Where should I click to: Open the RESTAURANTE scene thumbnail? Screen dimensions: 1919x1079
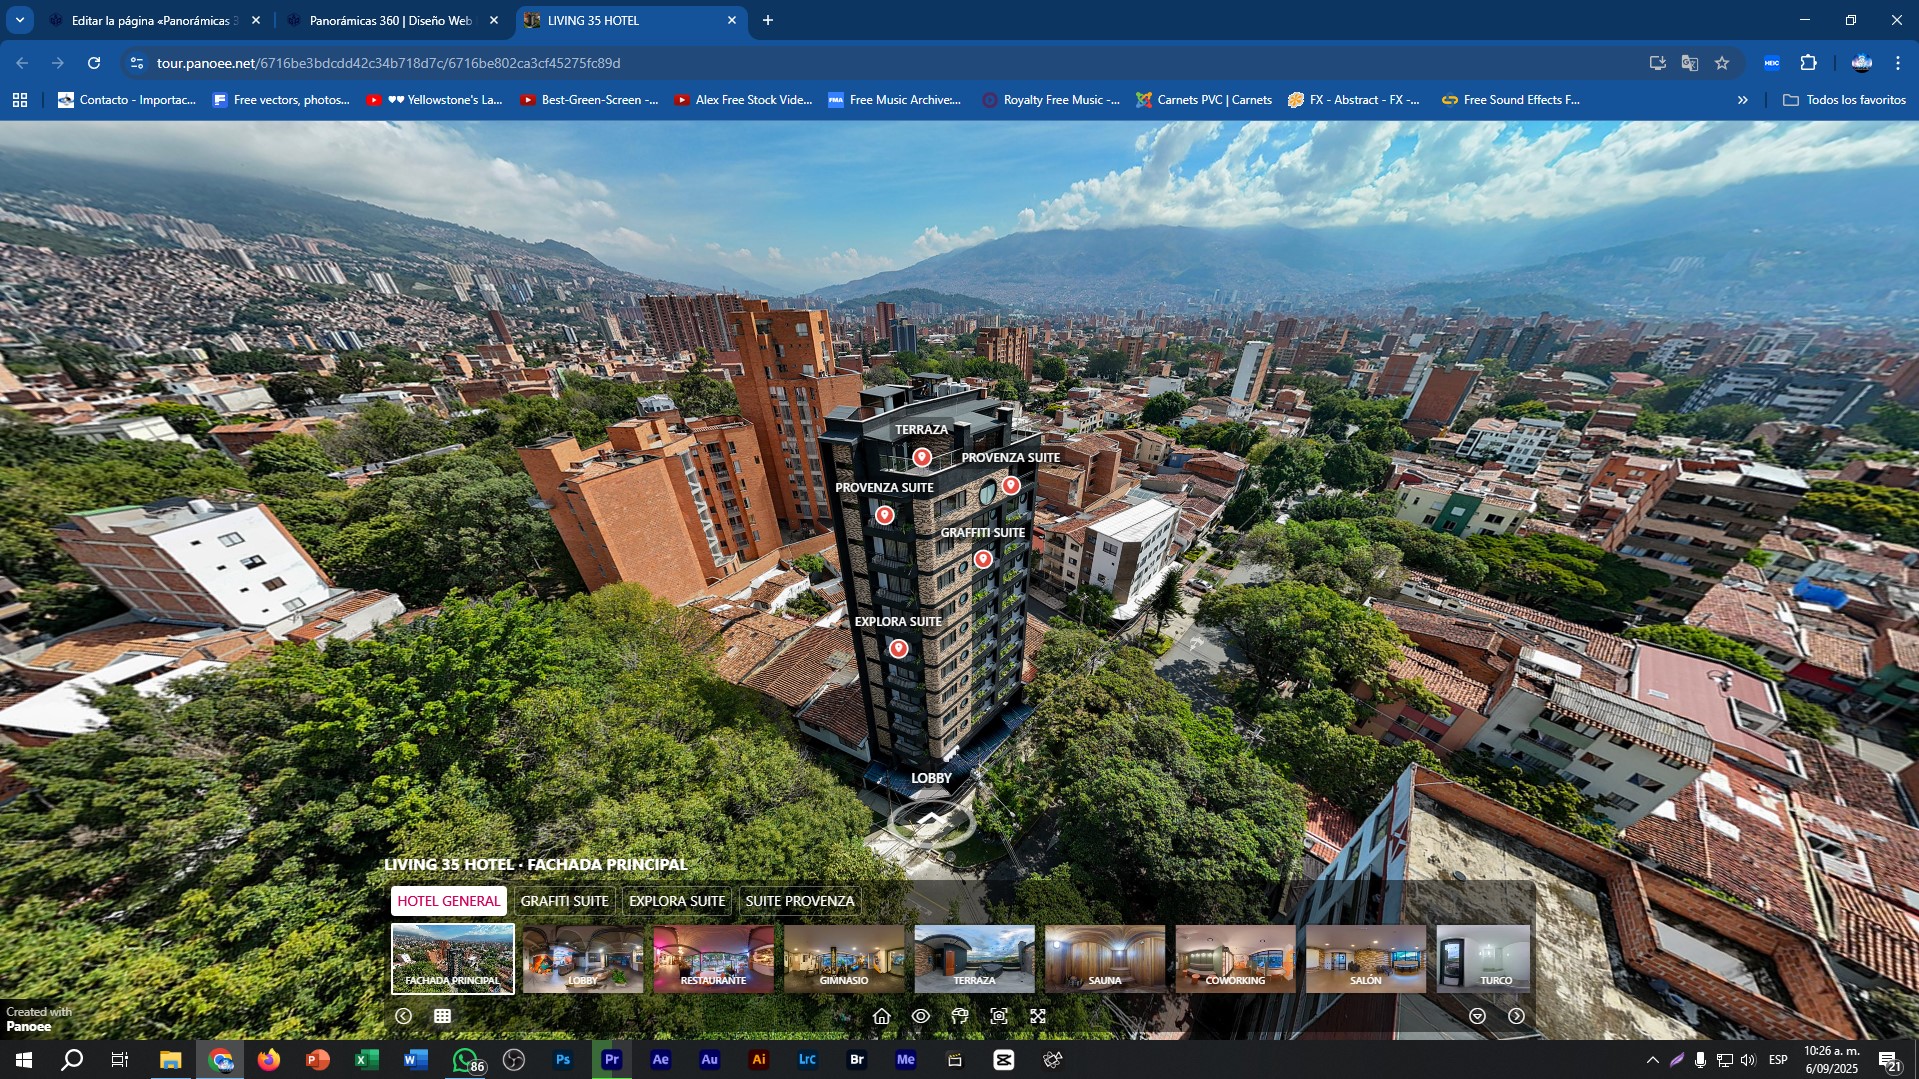click(x=713, y=958)
